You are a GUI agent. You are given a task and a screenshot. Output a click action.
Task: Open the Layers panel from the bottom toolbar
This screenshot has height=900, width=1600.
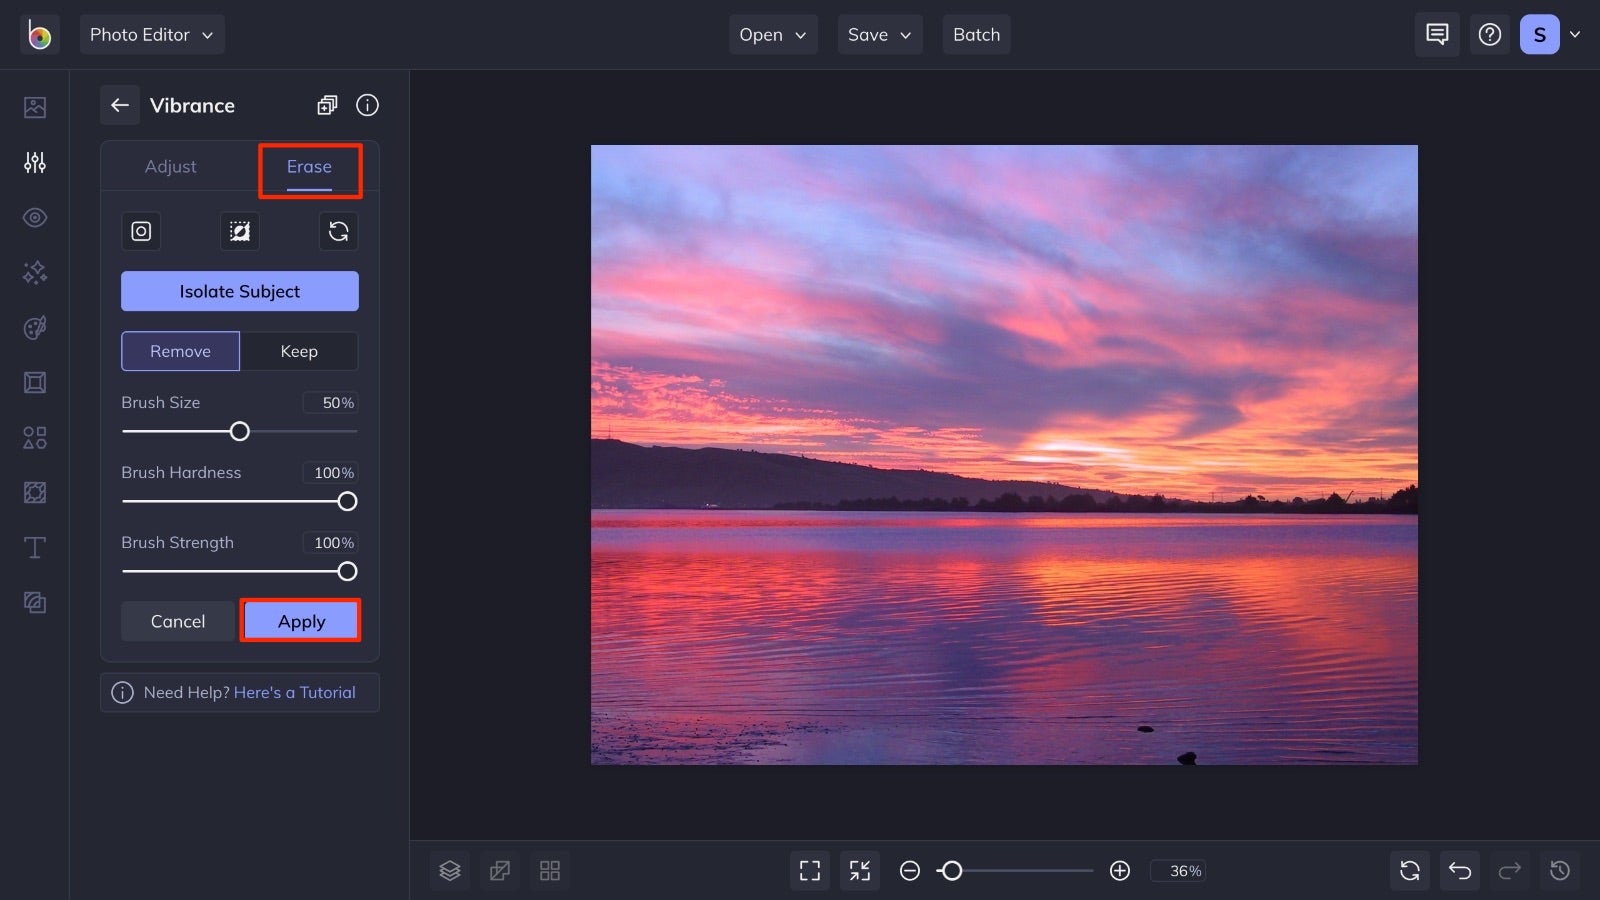449,870
